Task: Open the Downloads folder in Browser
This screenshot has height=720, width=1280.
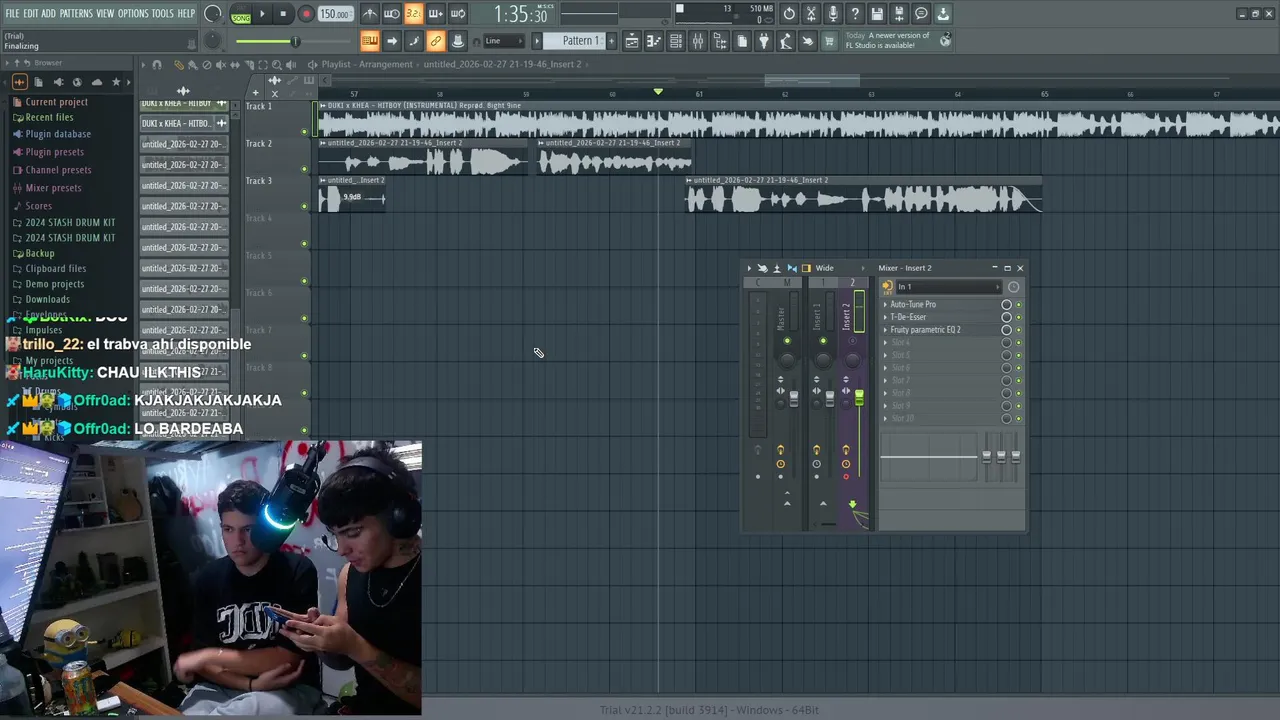Action: [x=47, y=299]
